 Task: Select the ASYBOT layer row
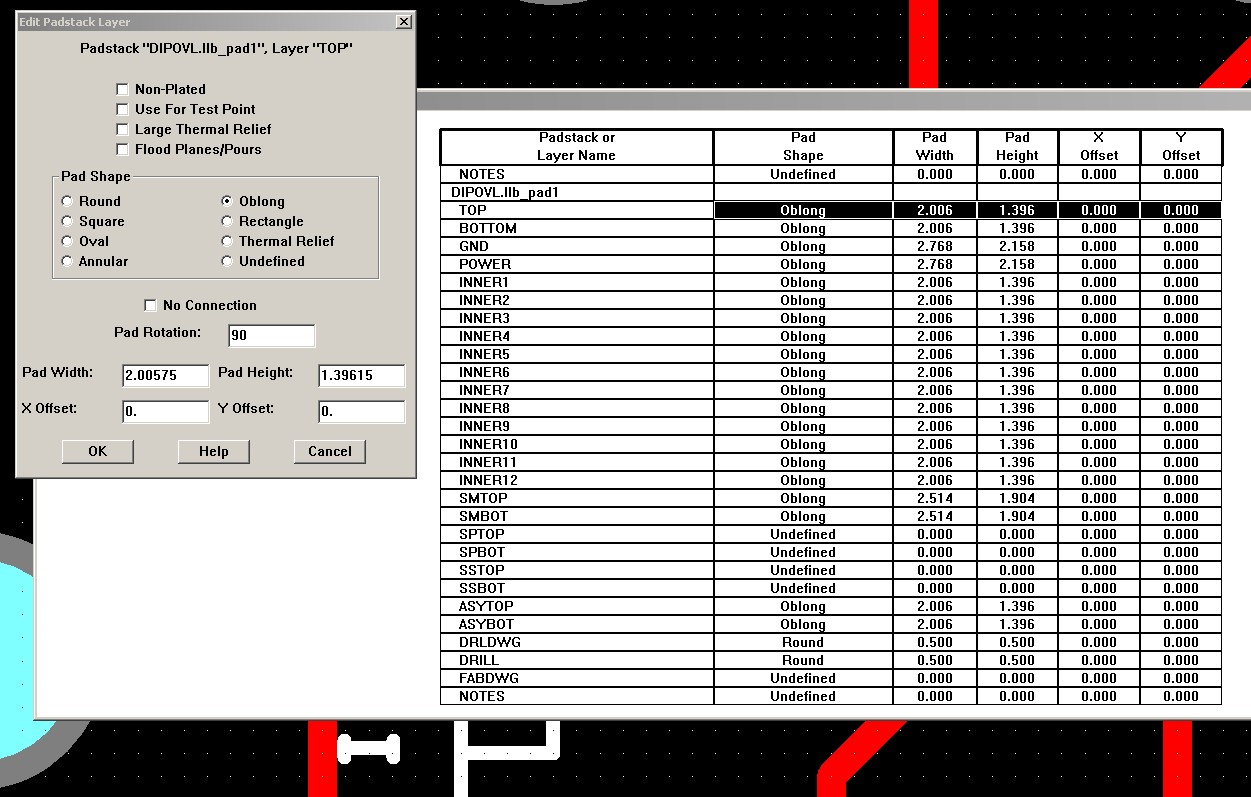[x=831, y=624]
